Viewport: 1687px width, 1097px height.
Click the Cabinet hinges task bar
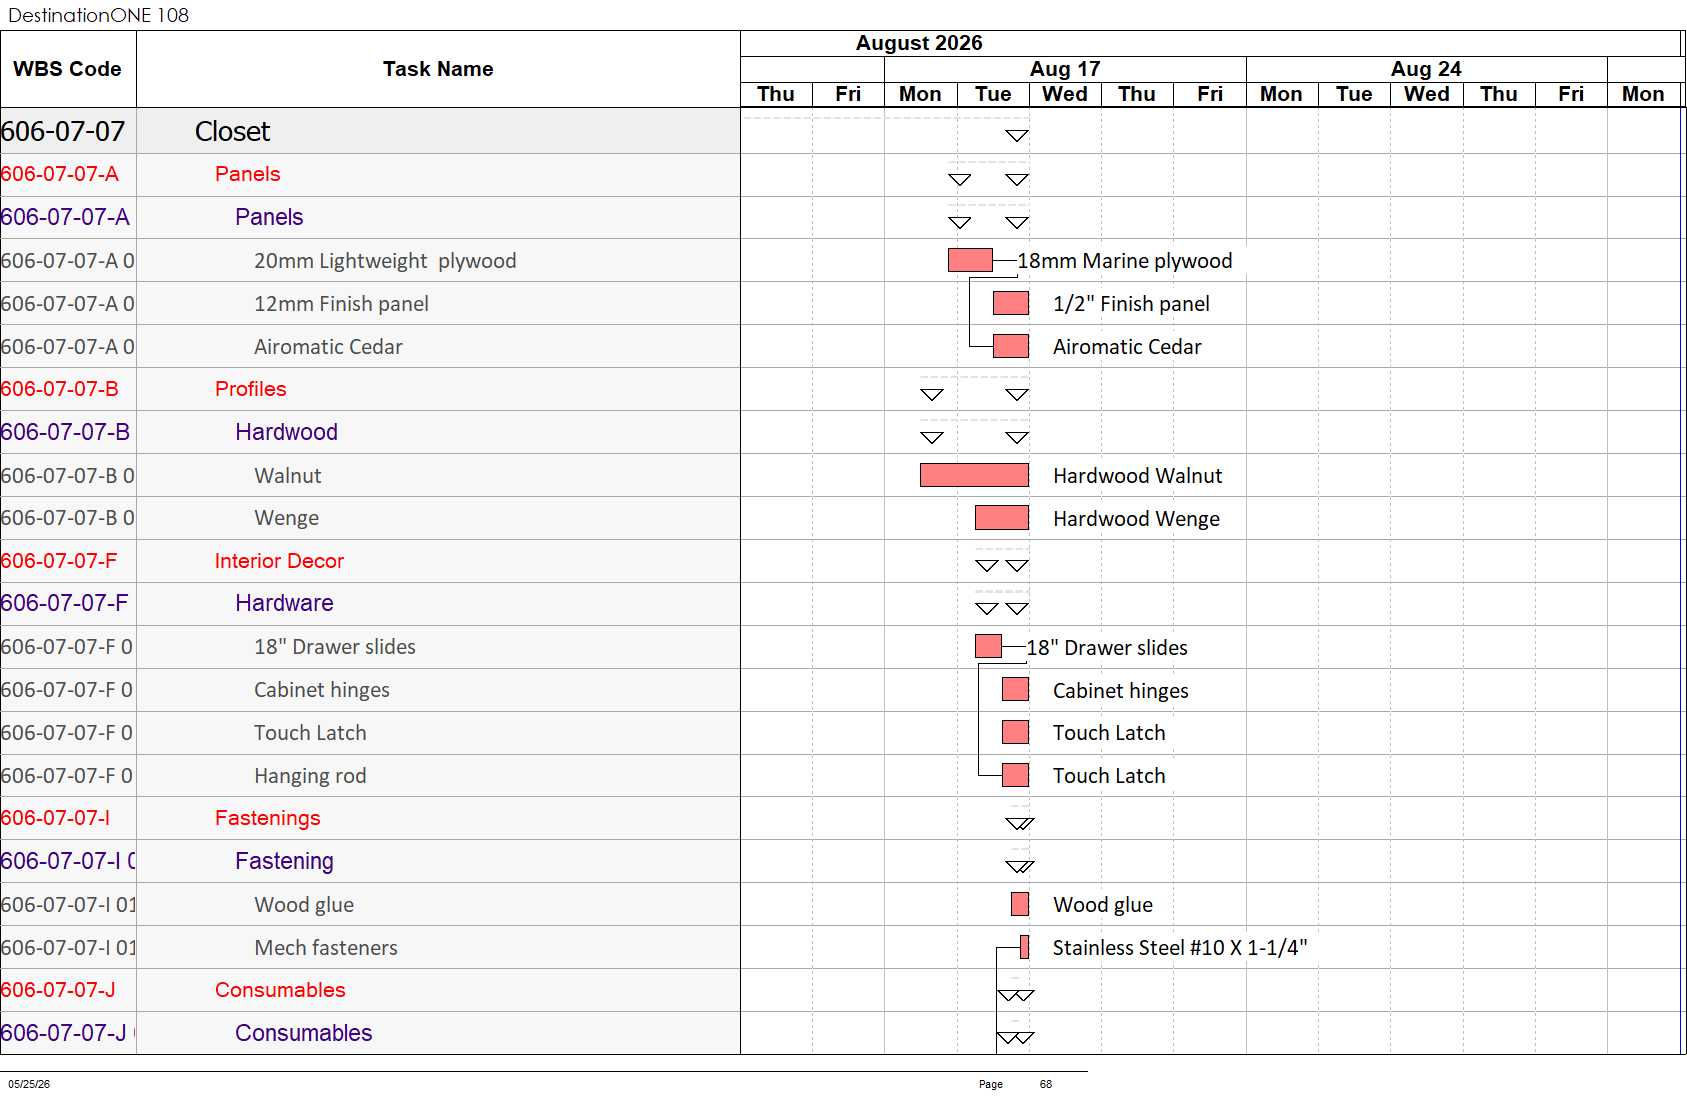[1015, 689]
